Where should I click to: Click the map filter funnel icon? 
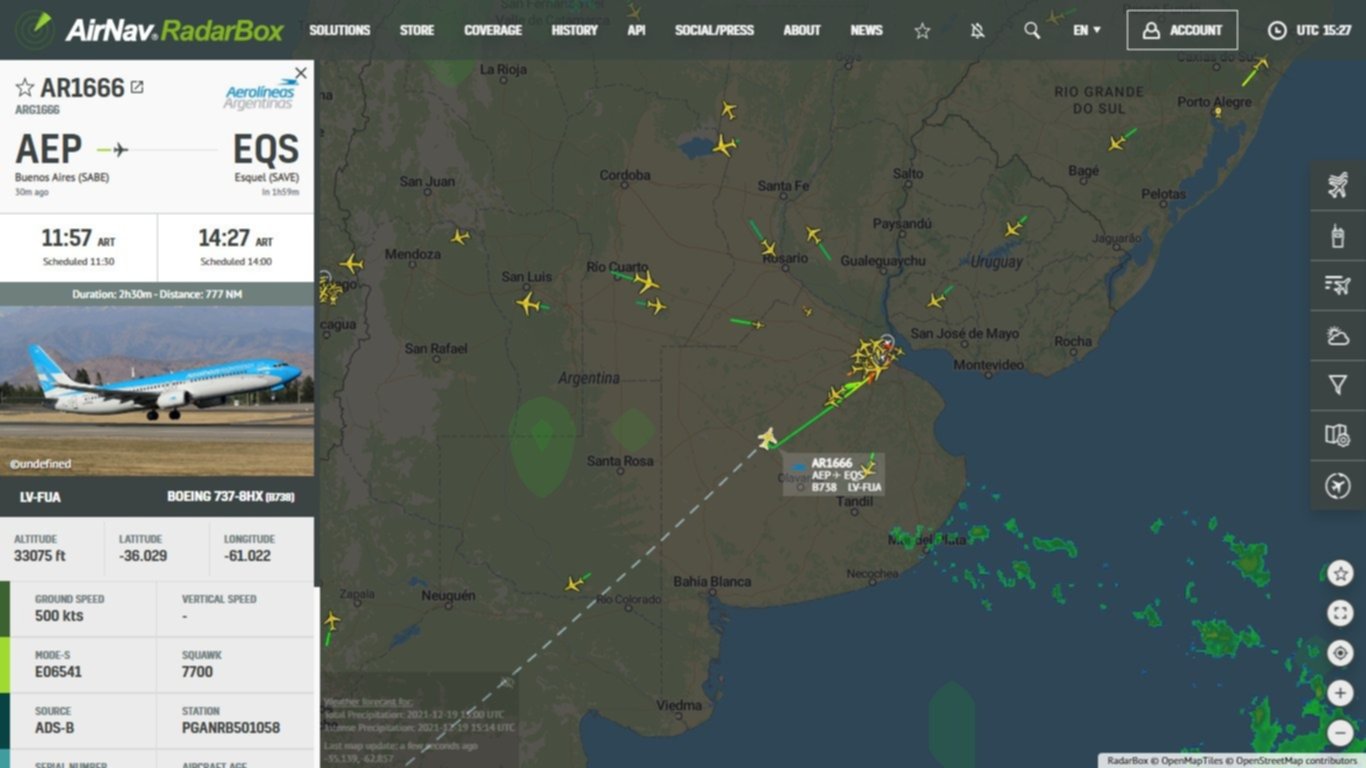(x=1338, y=385)
